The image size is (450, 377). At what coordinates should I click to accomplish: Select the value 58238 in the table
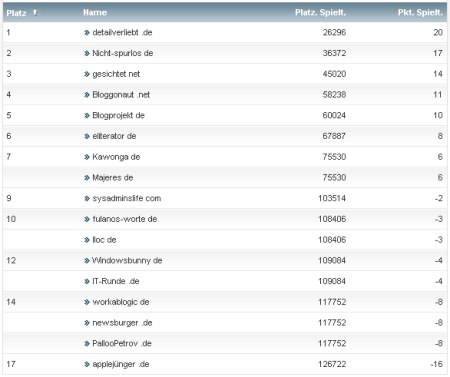334,95
